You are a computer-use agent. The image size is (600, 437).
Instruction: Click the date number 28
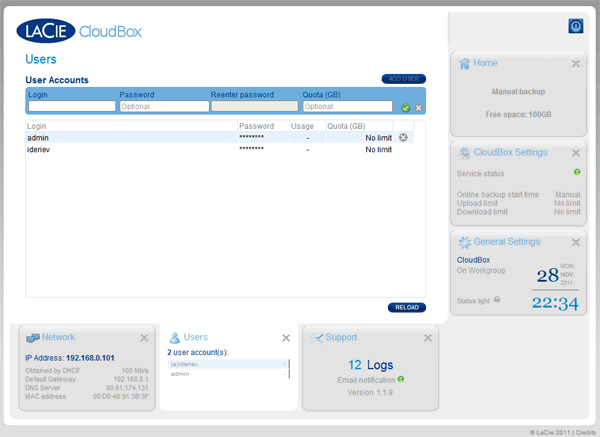coord(548,275)
